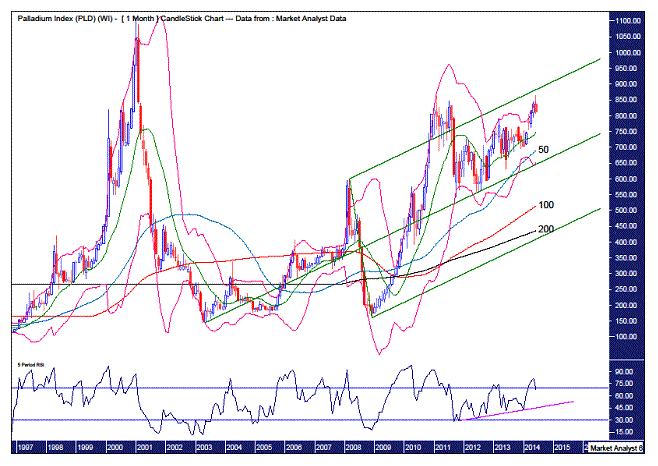Select the 2012 year marker on time axis

tap(473, 448)
